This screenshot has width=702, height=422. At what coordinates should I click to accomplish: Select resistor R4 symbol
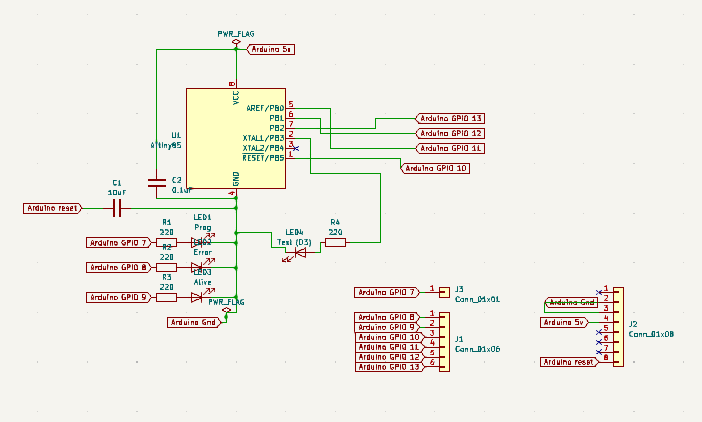[x=335, y=243]
